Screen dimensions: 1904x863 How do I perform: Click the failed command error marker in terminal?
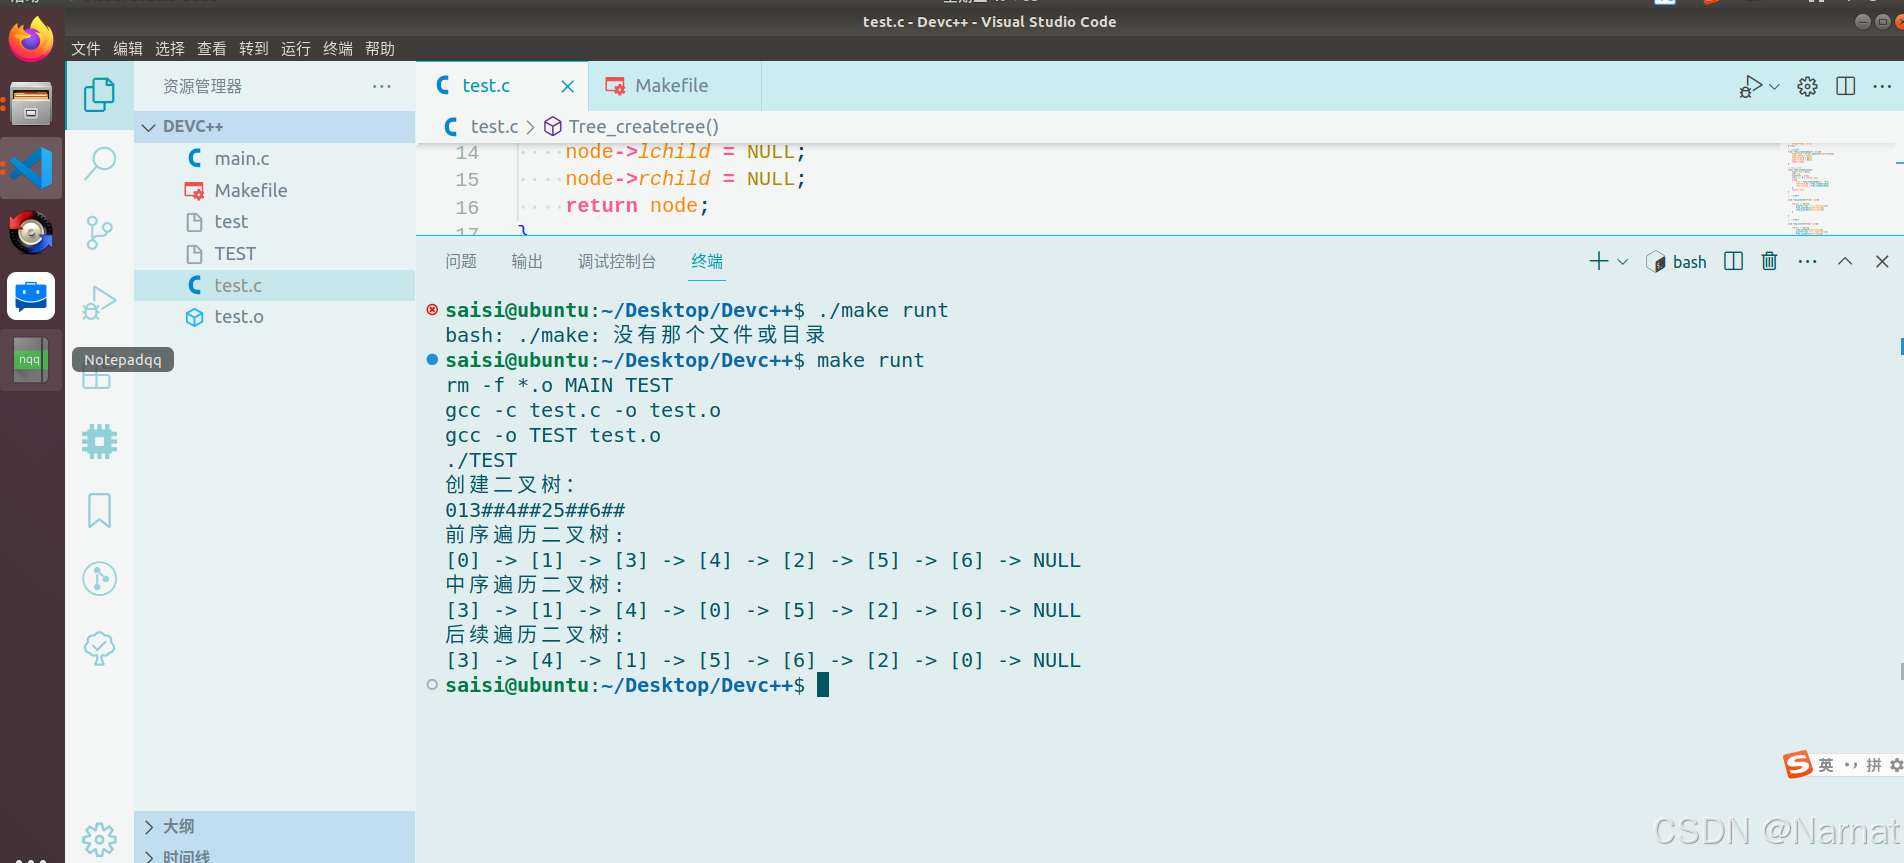pos(432,310)
